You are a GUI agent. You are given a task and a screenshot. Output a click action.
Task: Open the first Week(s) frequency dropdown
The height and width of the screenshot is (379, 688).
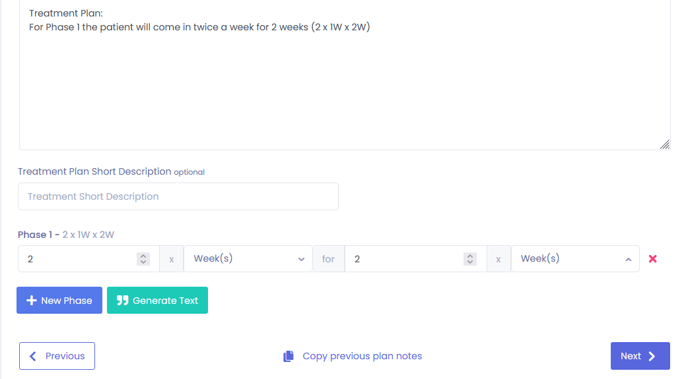coord(248,259)
